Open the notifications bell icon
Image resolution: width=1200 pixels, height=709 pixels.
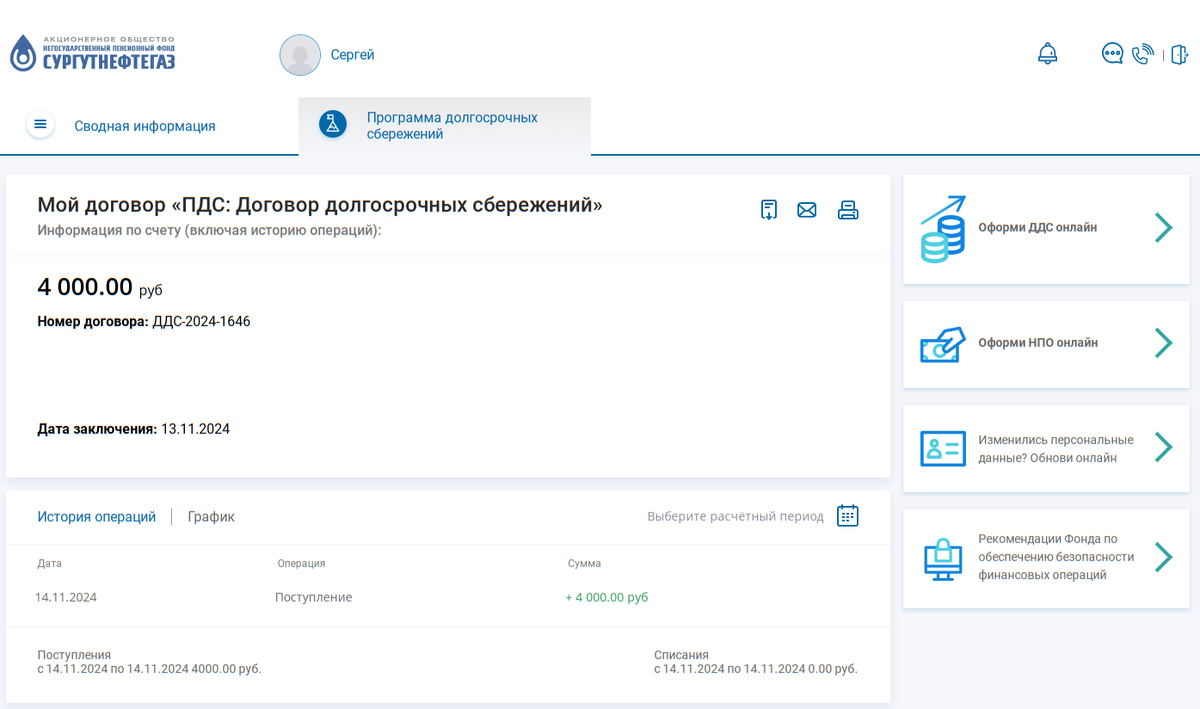click(x=1048, y=53)
